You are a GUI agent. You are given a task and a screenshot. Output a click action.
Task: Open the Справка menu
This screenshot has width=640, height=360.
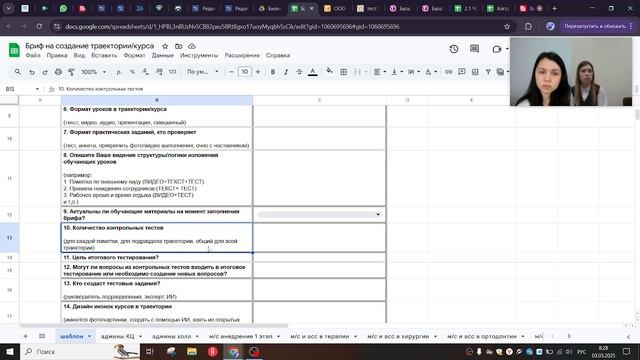[x=278, y=55]
